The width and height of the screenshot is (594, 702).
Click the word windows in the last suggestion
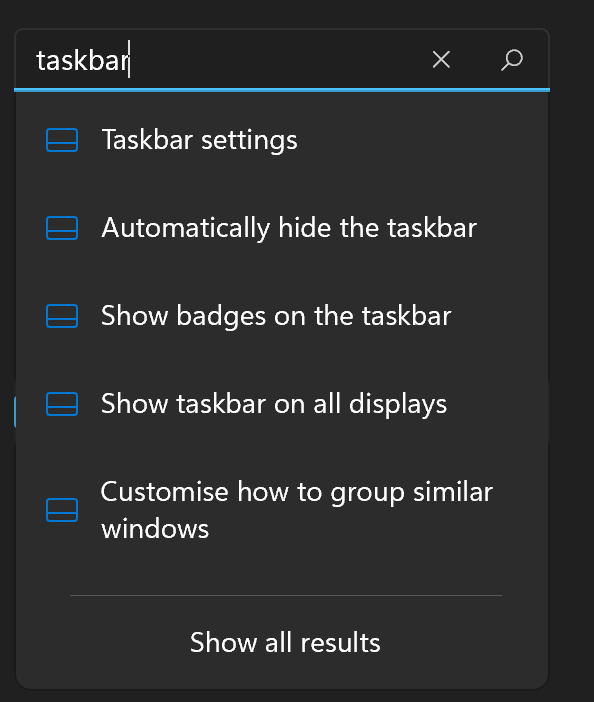click(155, 529)
